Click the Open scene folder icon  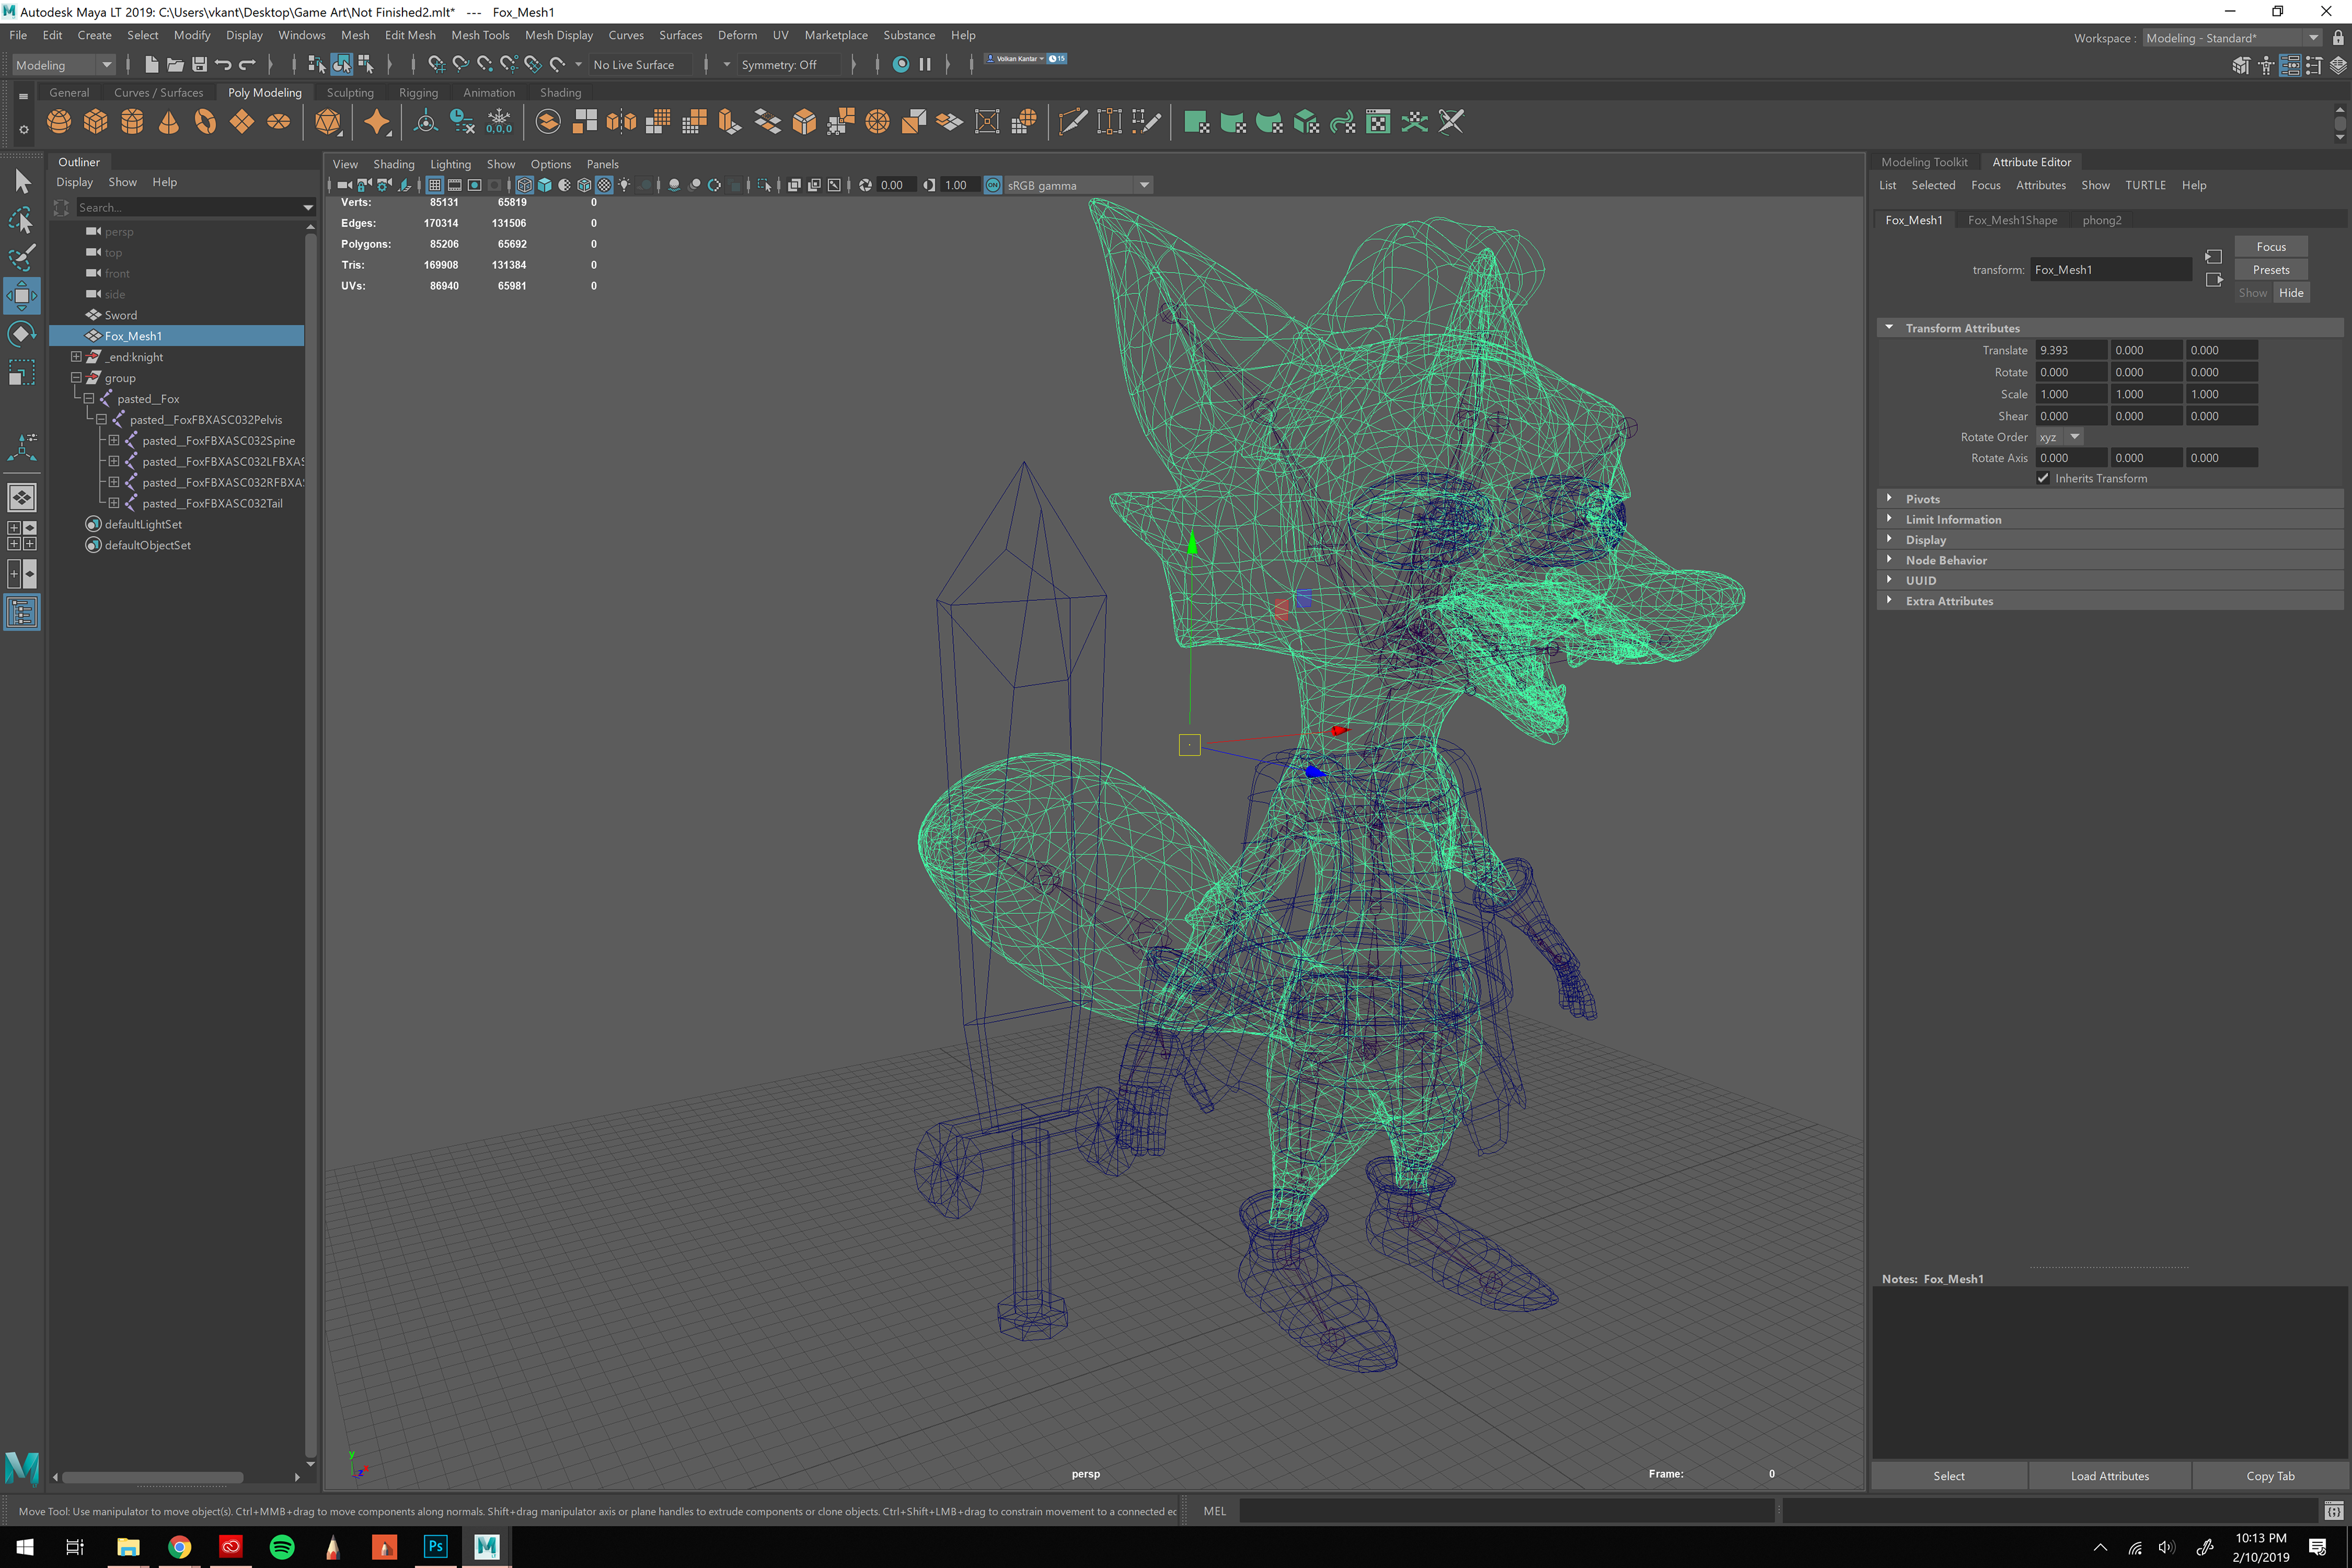click(175, 64)
